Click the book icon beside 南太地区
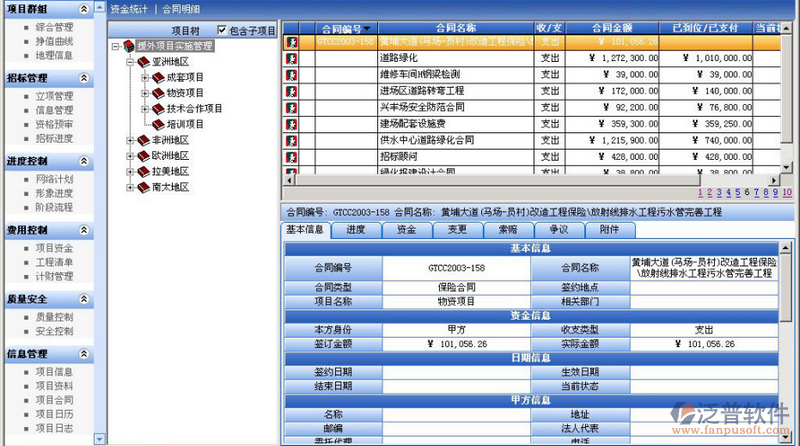Screen dimensions: 800x446 [144, 187]
